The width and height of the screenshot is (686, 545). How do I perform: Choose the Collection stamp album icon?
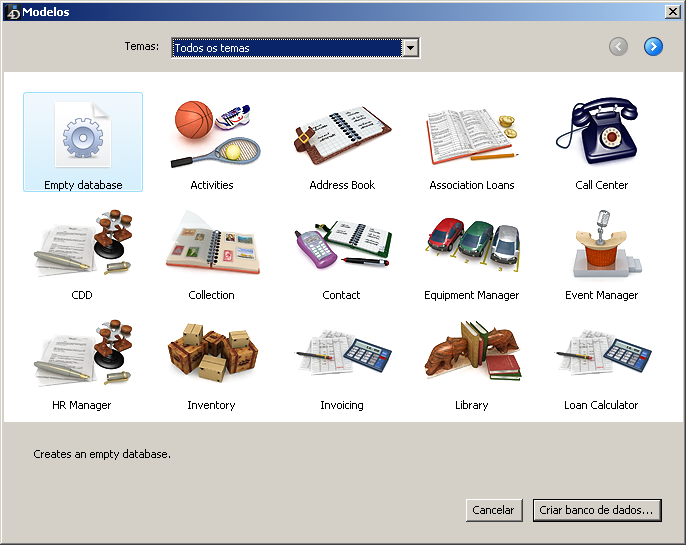pos(212,246)
